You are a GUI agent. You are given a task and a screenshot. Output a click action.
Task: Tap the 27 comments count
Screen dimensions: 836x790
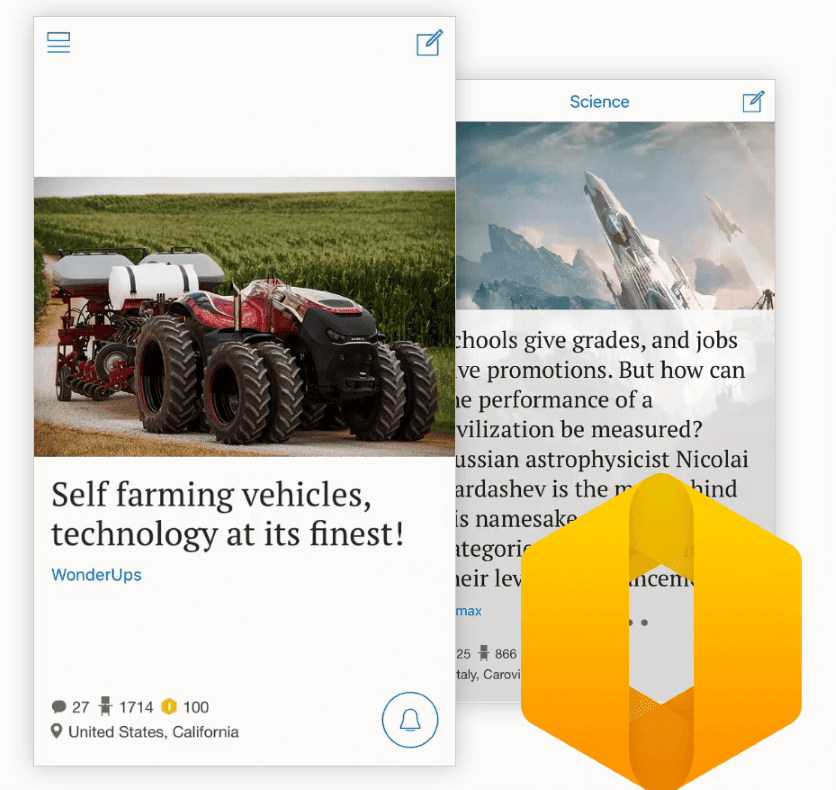point(81,707)
